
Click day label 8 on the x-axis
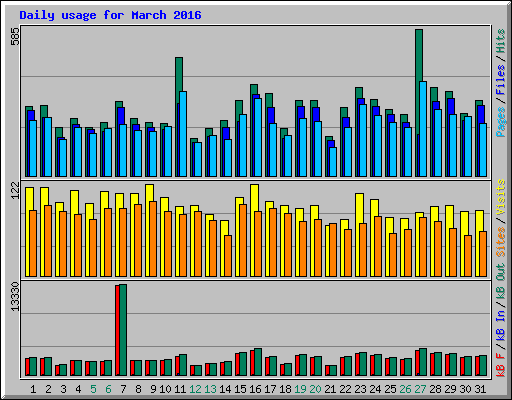[138, 389]
